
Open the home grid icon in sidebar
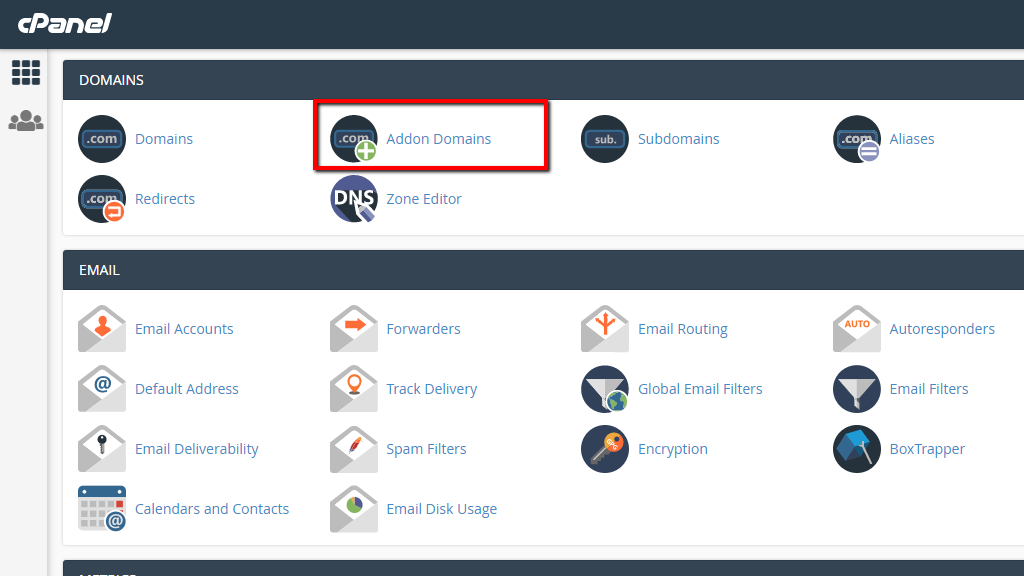26,72
